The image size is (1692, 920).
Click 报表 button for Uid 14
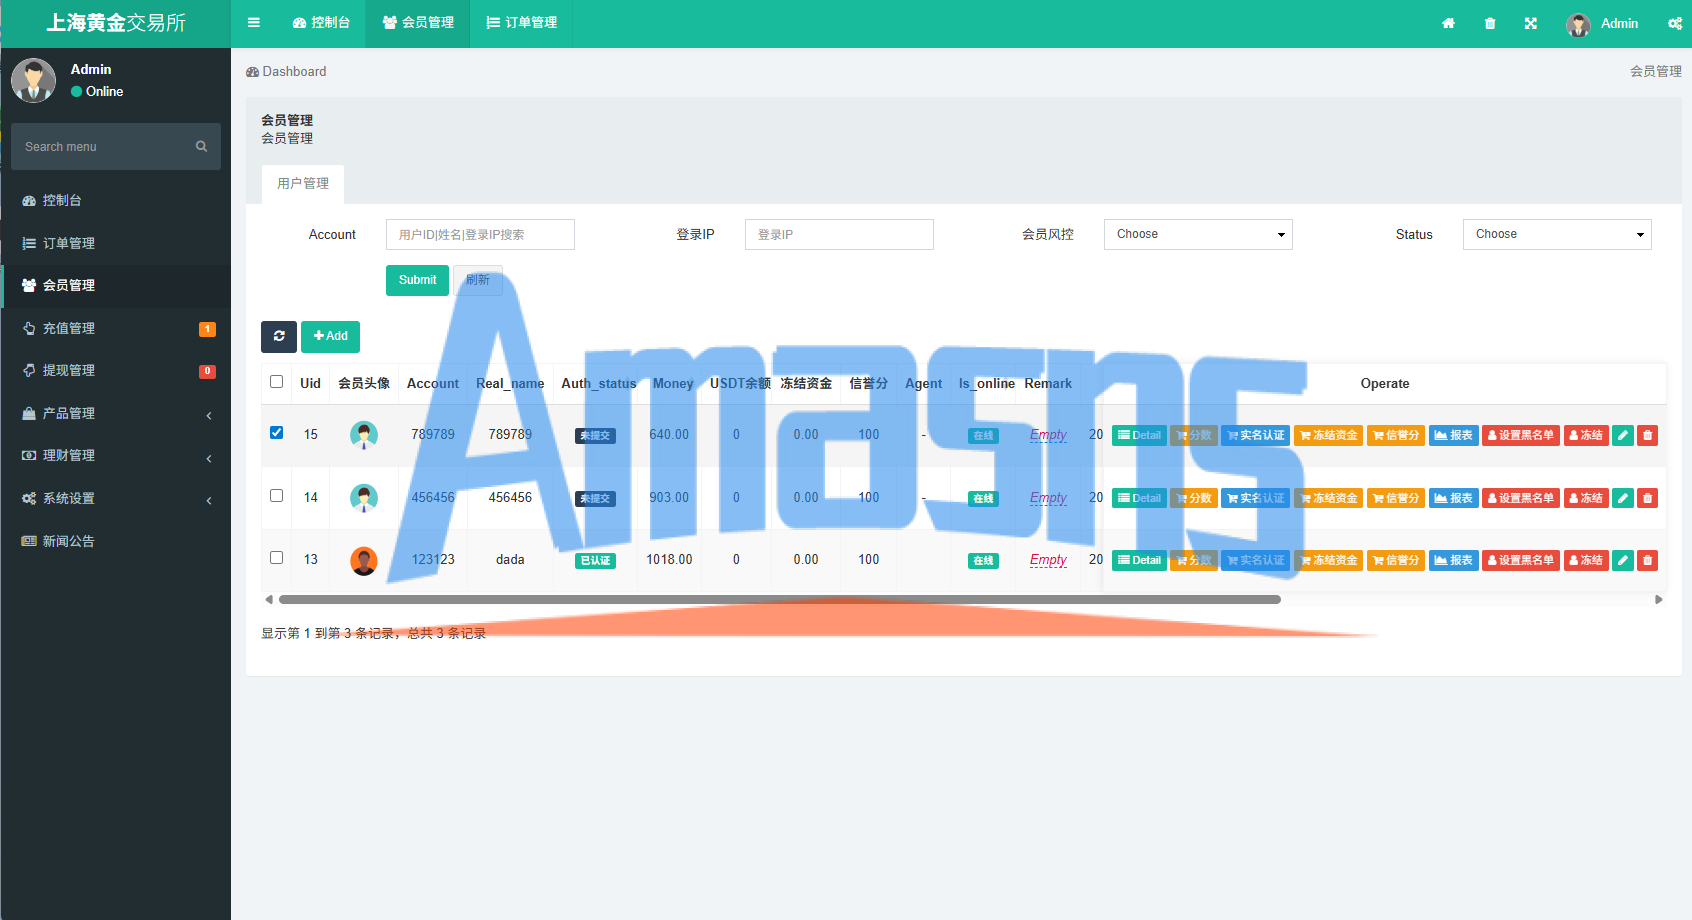click(x=1453, y=498)
